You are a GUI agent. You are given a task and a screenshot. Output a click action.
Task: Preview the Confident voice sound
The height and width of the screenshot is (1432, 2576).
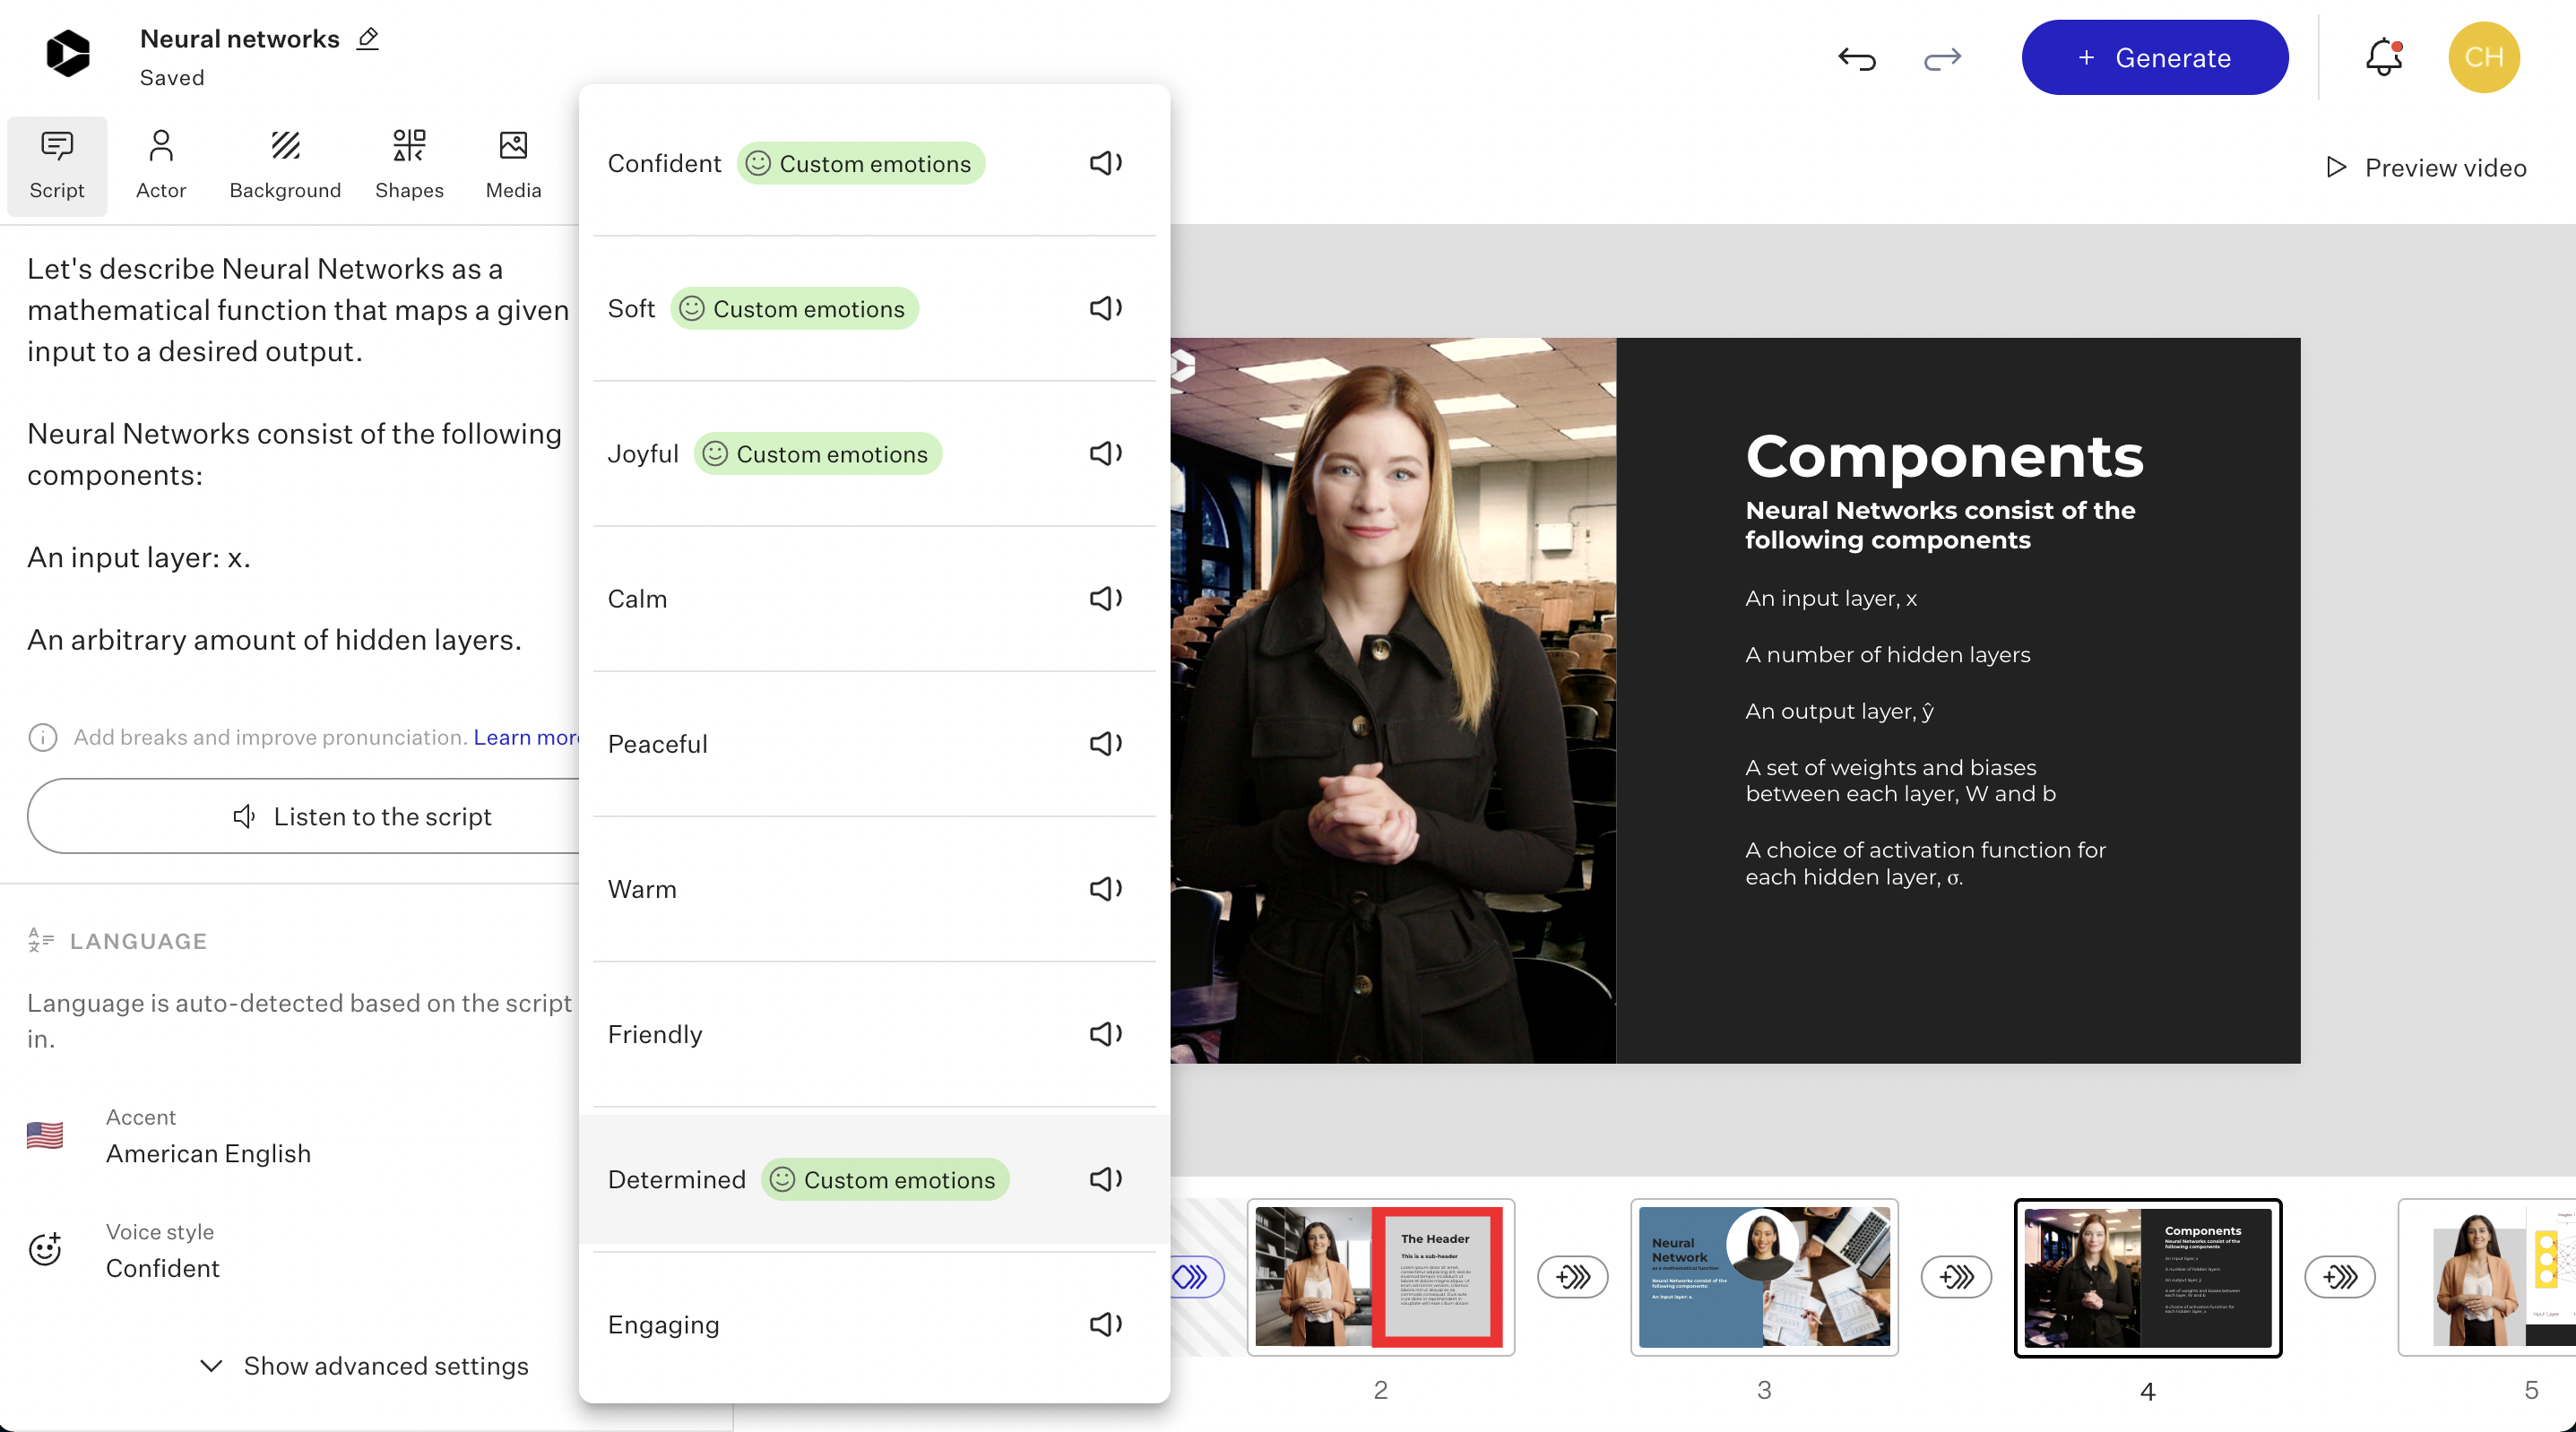[x=1106, y=163]
